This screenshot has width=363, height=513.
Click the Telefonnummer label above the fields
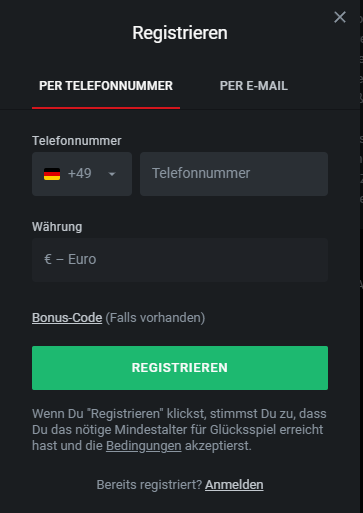coord(77,141)
